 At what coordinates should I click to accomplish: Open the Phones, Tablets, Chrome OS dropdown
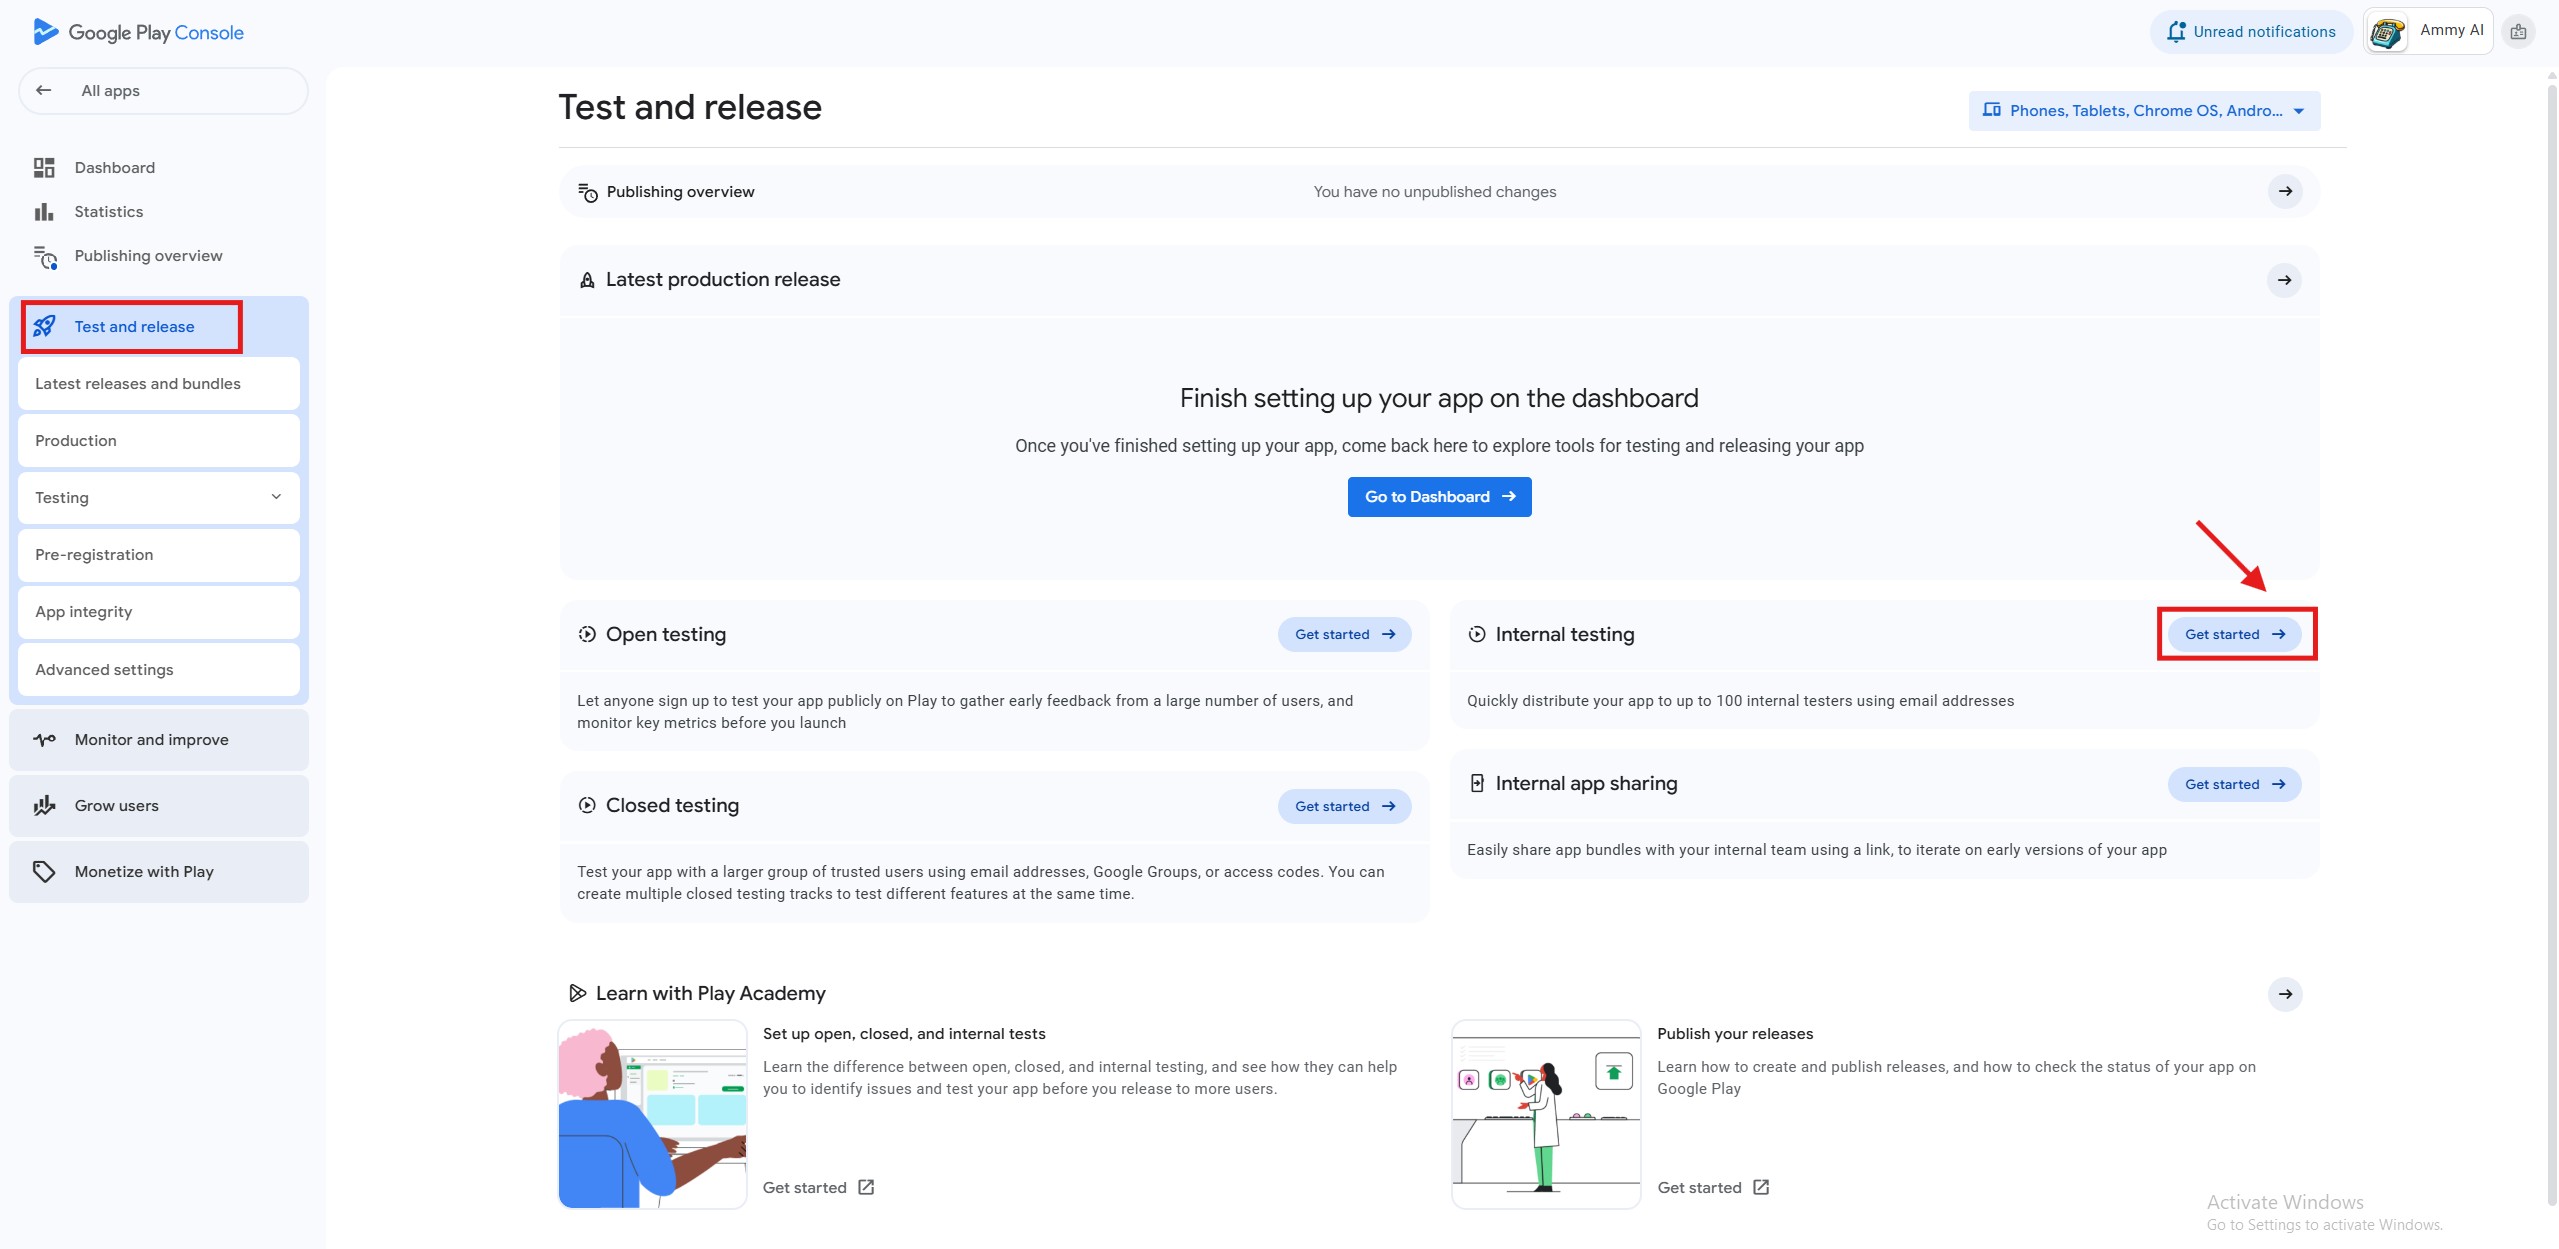[x=2144, y=111]
